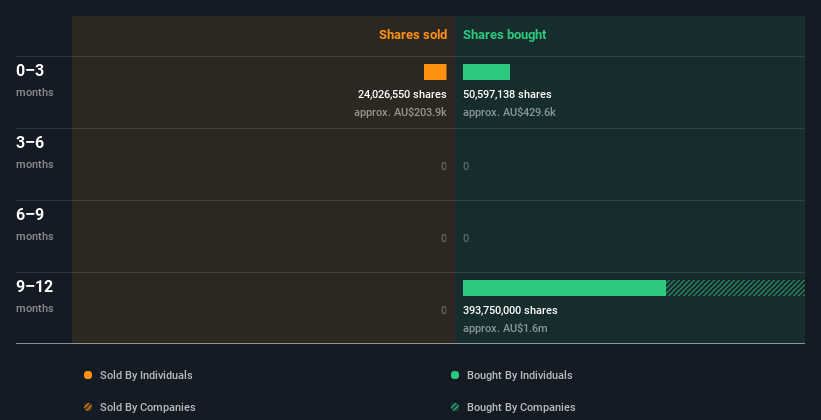The image size is (821, 420).
Task: Click solid green bar in 9–12 months row
Action: pyautogui.click(x=564, y=288)
